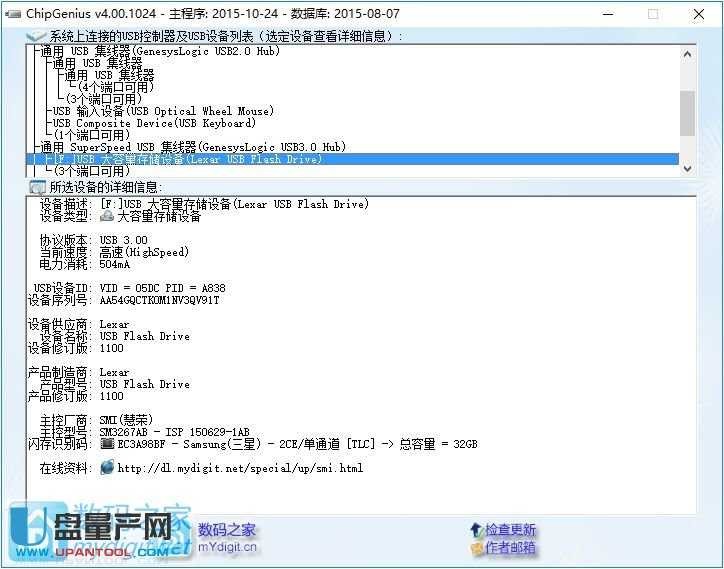The image size is (724, 569).
Task: Select the Lexar USB Flash Drive row
Action: [x=353, y=159]
